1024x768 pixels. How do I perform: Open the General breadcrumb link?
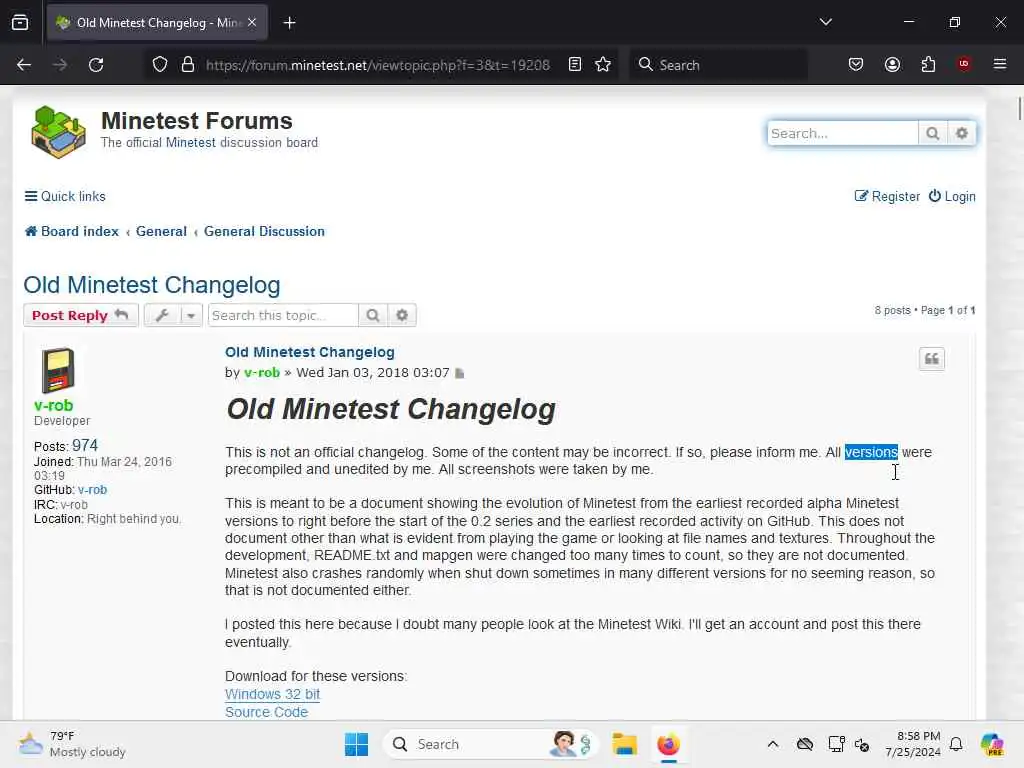161,231
